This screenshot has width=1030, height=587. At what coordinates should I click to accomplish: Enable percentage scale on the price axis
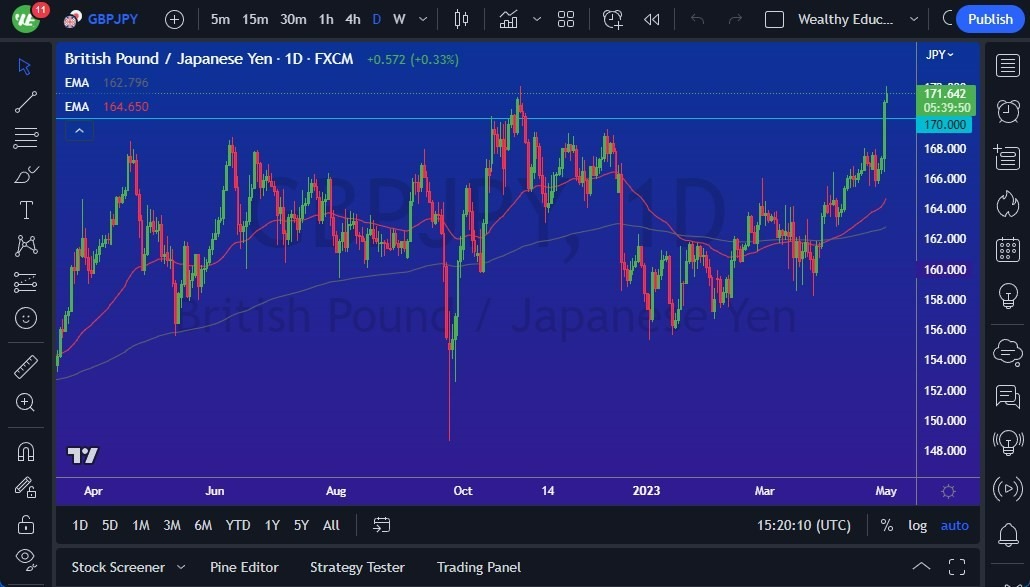pyautogui.click(x=885, y=525)
